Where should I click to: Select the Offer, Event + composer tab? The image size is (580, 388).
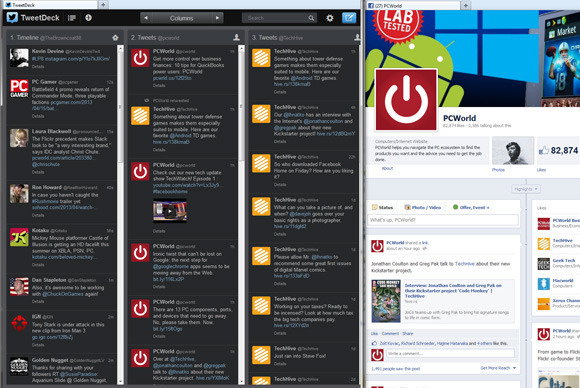point(471,208)
